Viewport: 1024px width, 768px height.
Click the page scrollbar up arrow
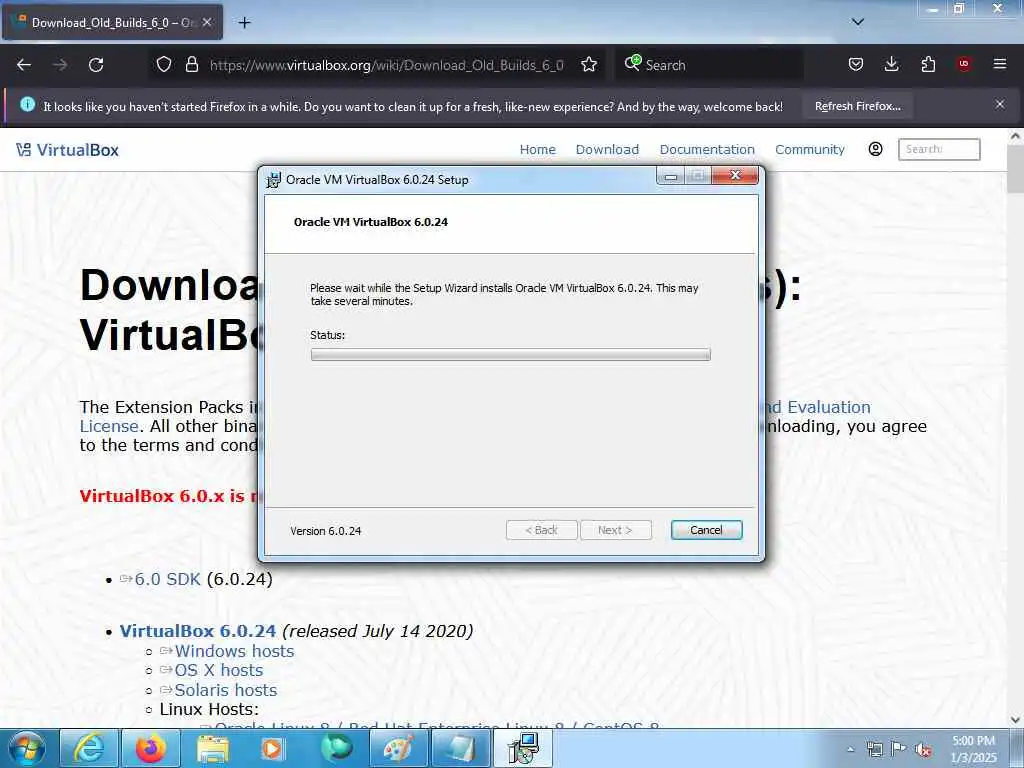click(1015, 136)
